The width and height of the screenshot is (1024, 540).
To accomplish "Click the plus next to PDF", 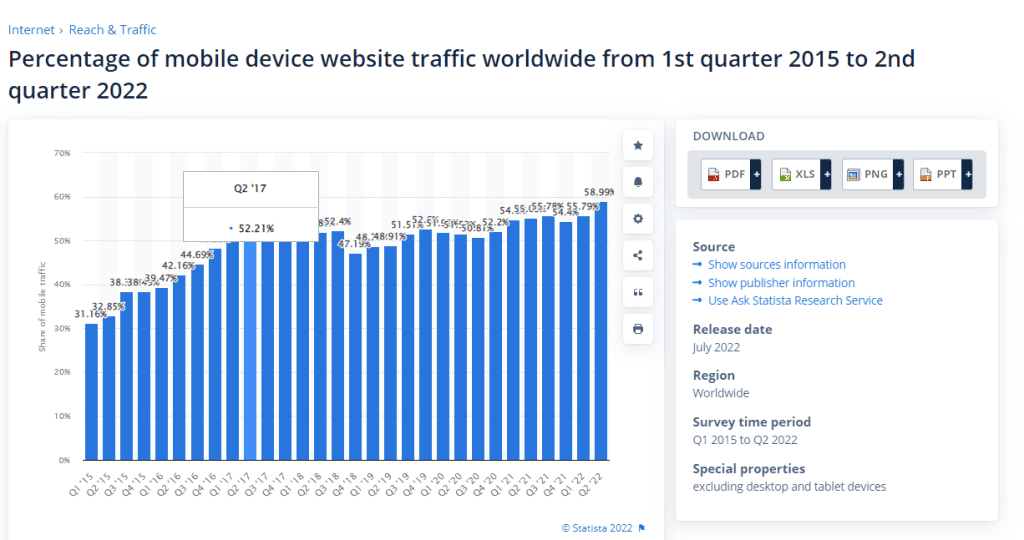I will pyautogui.click(x=756, y=174).
